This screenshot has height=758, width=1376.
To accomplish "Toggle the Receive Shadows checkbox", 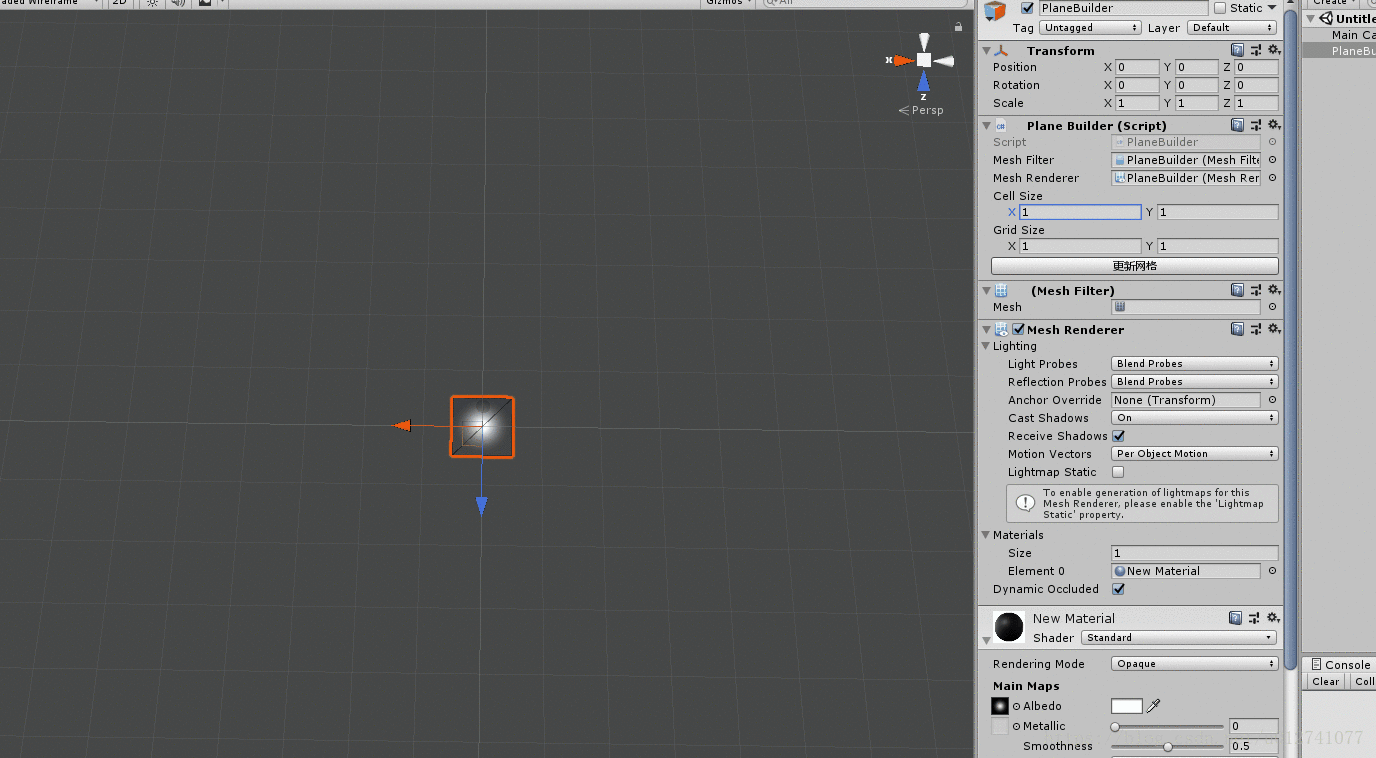I will click(1118, 436).
